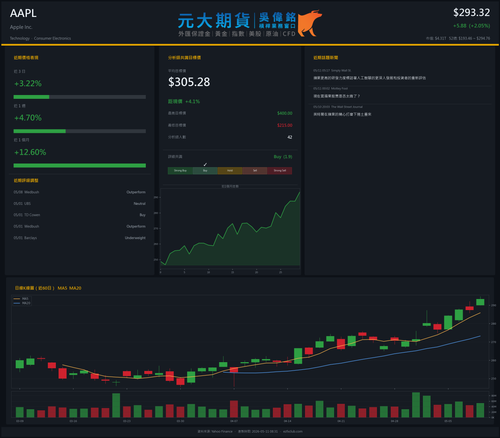
Task: Click the +3.22% three-day performance value
Action: pos(28,83)
